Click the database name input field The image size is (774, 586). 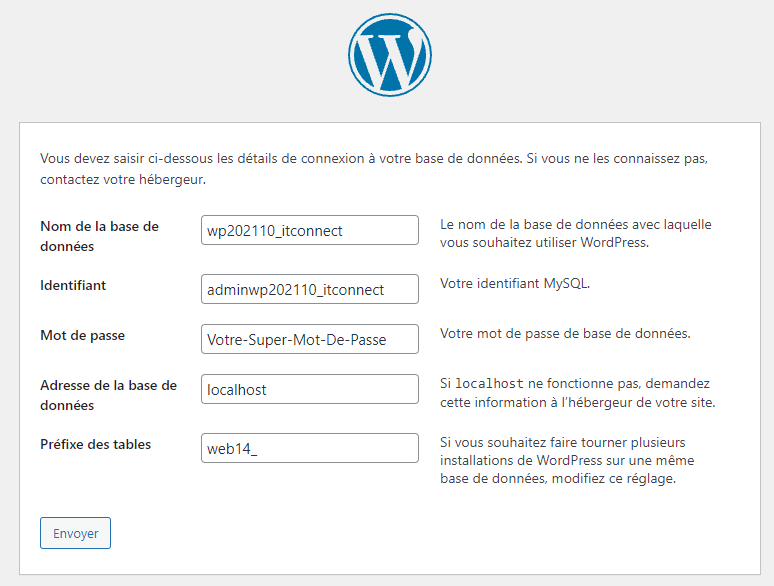[309, 230]
